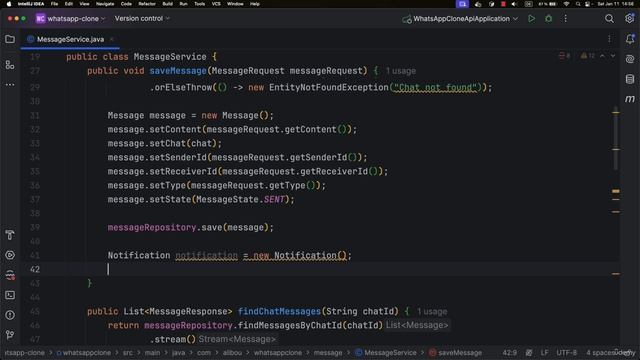This screenshot has width=640, height=360.
Task: Open macOS Spotlight search icon
Action: [578, 4]
